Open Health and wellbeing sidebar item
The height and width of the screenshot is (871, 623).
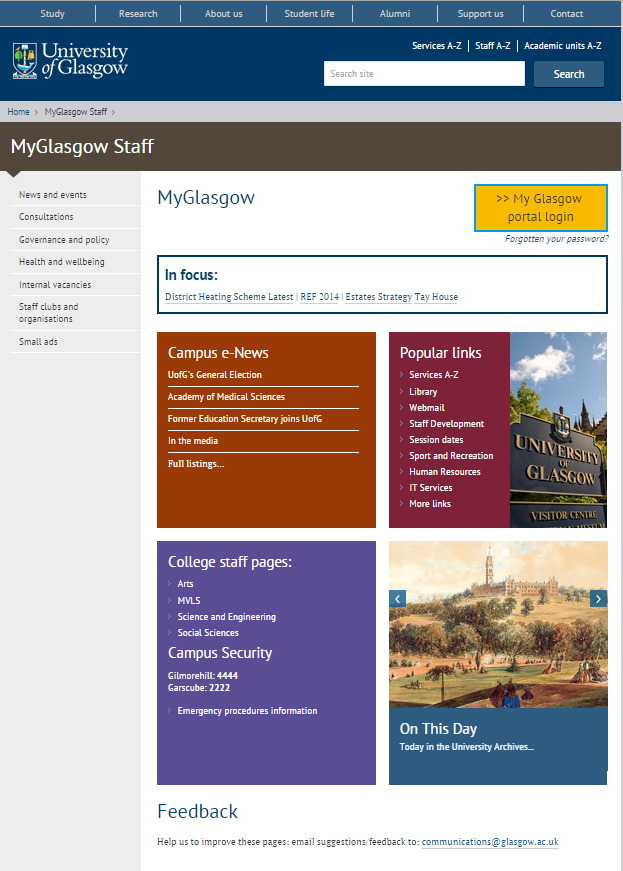62,262
